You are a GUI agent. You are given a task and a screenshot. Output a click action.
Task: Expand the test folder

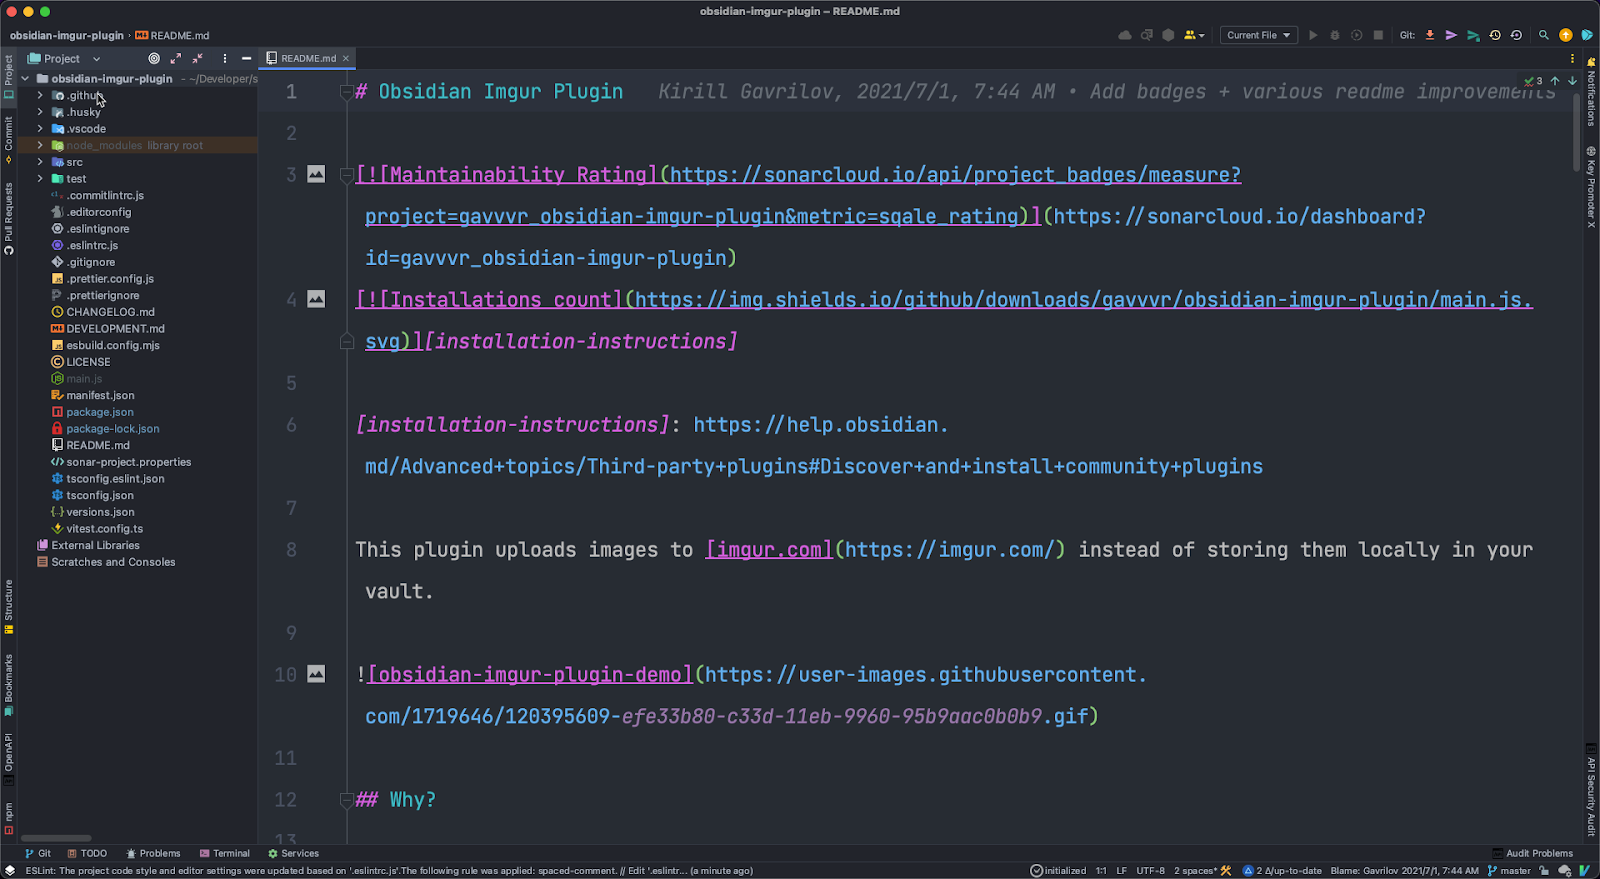pos(40,178)
